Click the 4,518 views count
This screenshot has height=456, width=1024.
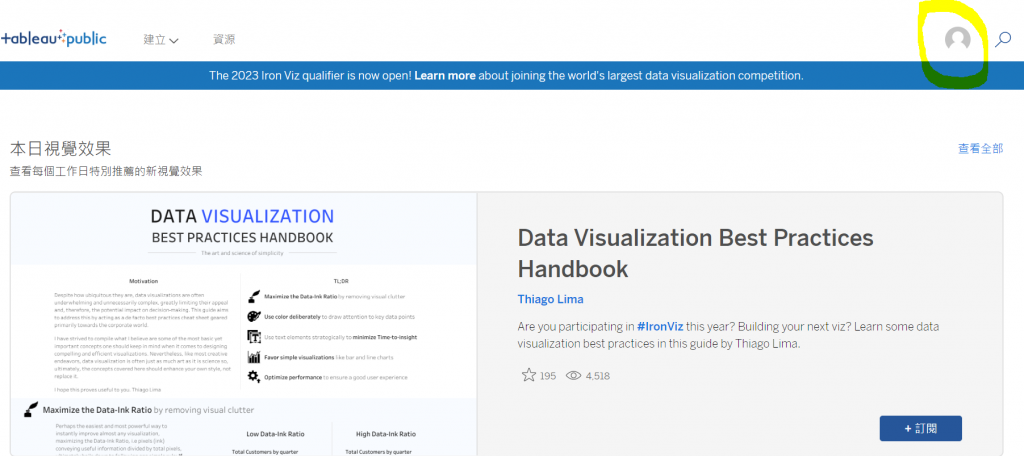coord(598,376)
